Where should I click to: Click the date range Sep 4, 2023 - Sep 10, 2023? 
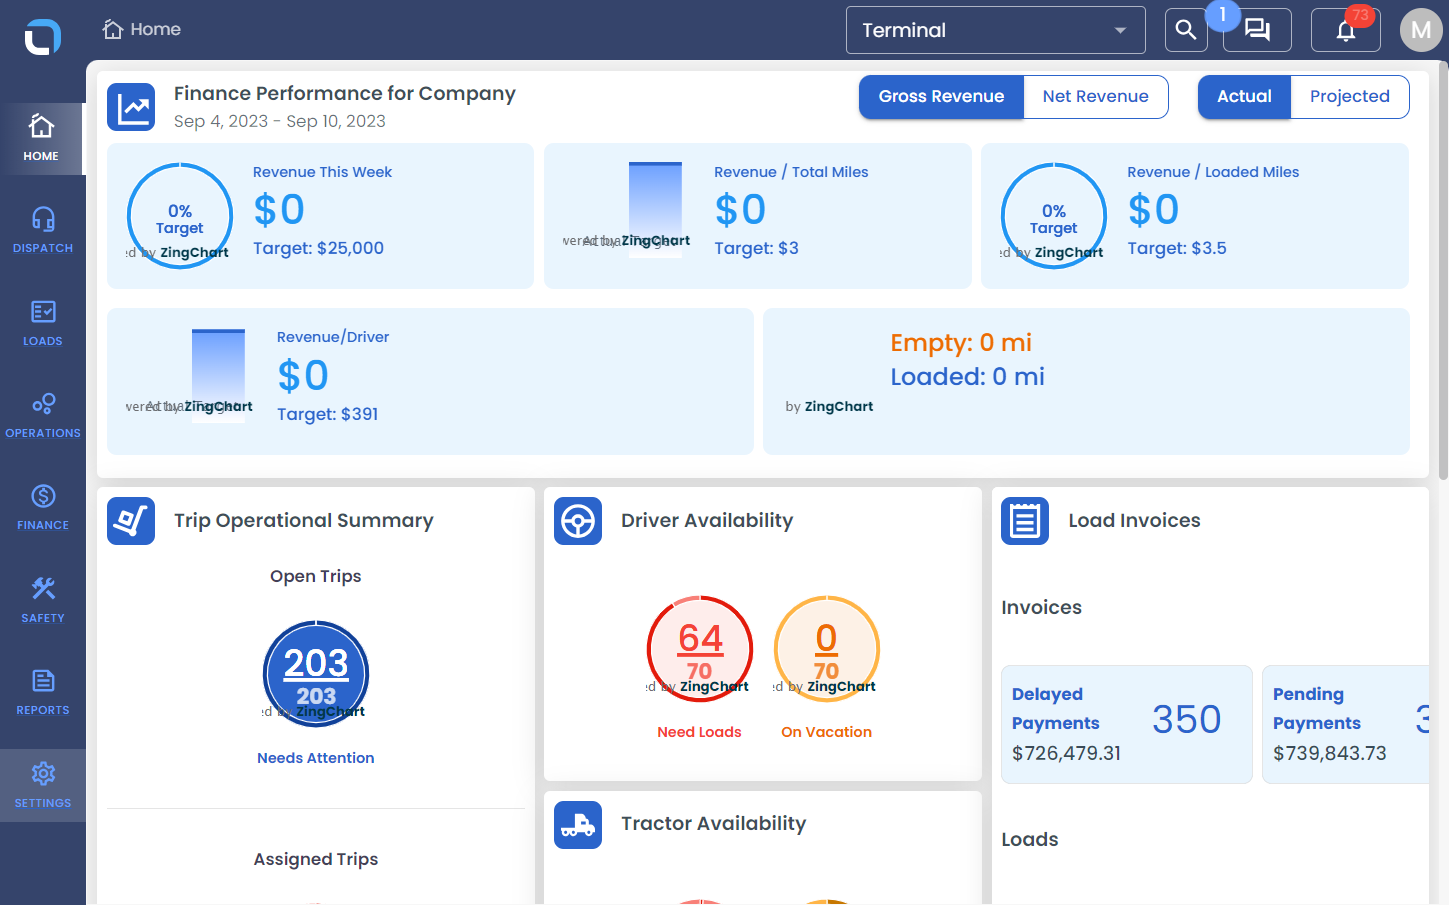click(280, 121)
